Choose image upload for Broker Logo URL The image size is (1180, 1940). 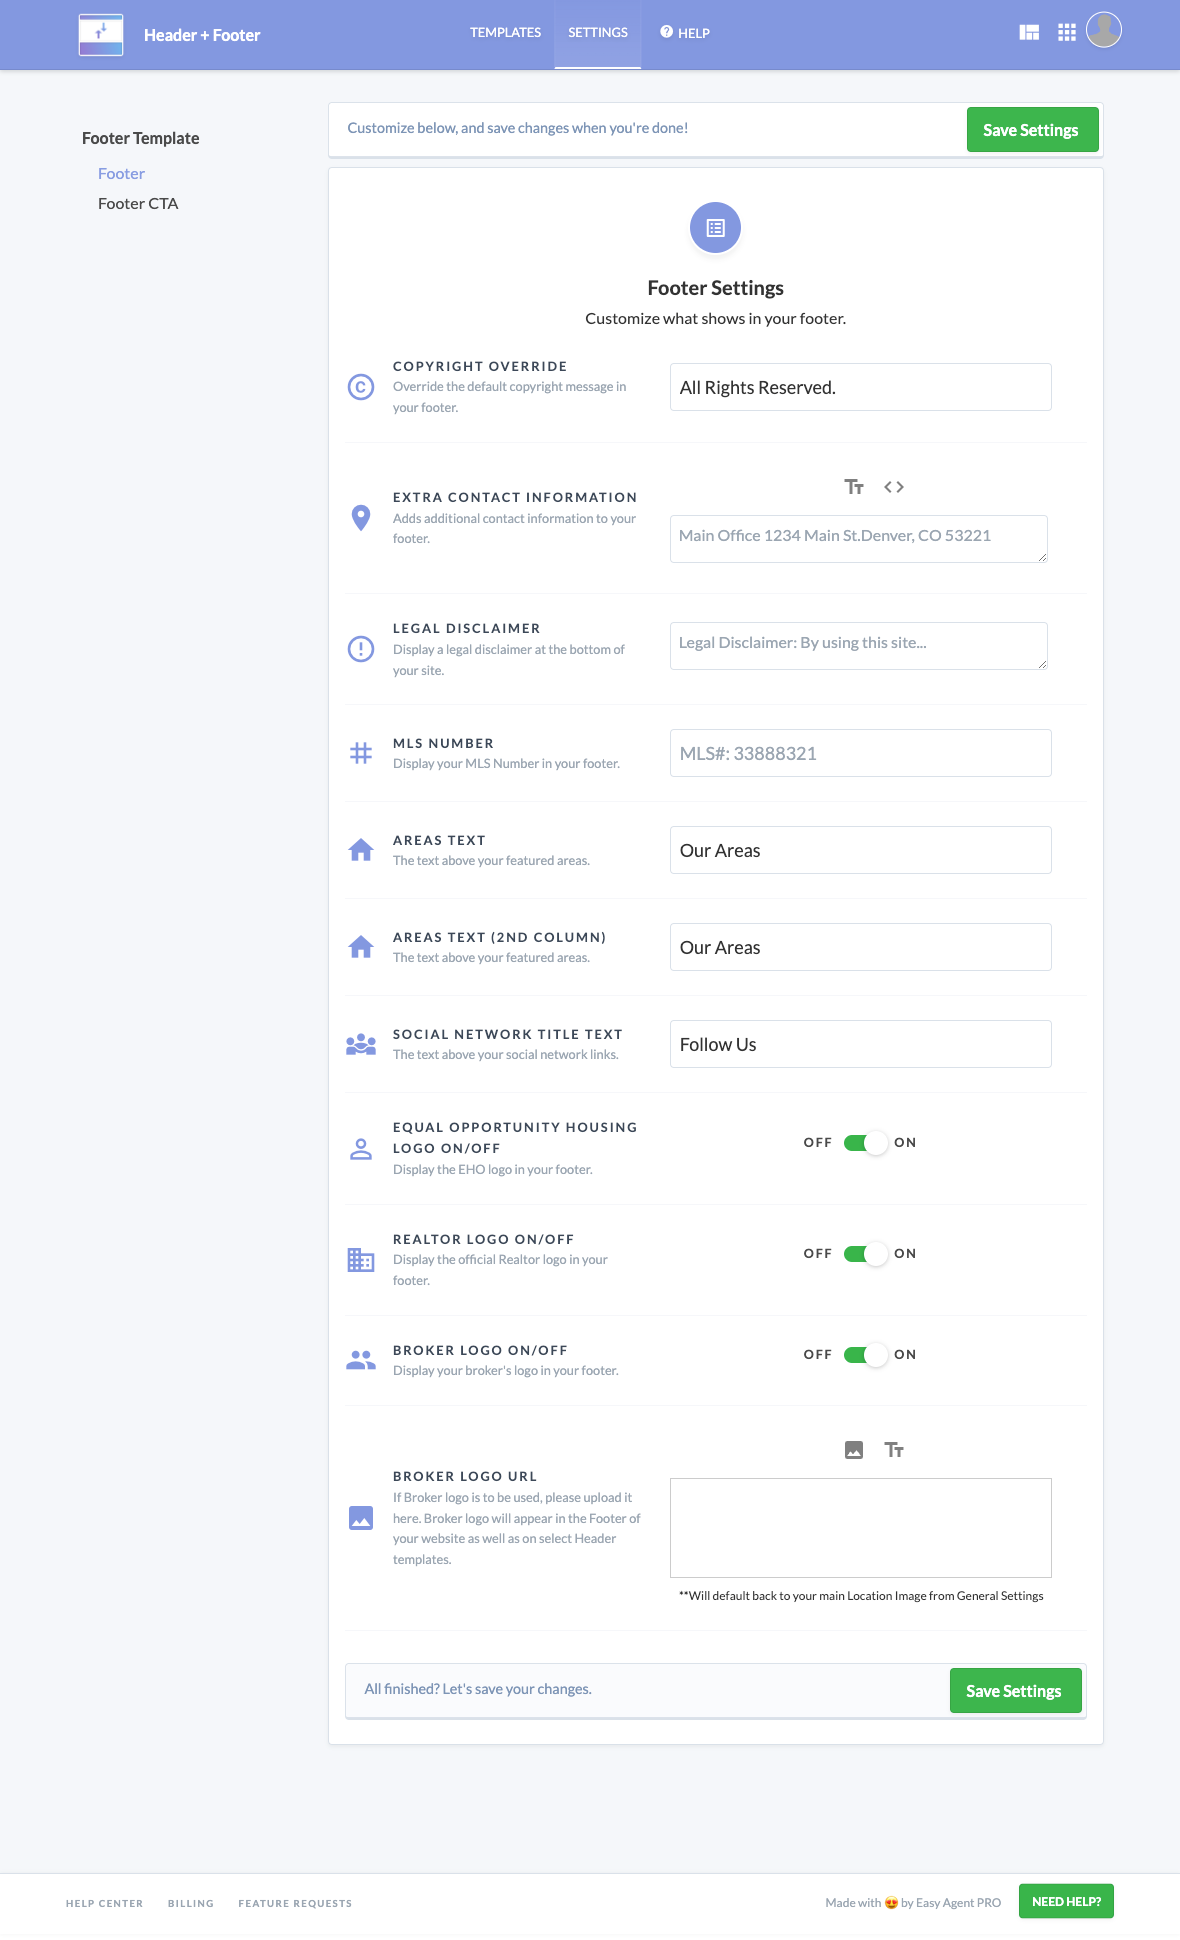pos(854,1450)
